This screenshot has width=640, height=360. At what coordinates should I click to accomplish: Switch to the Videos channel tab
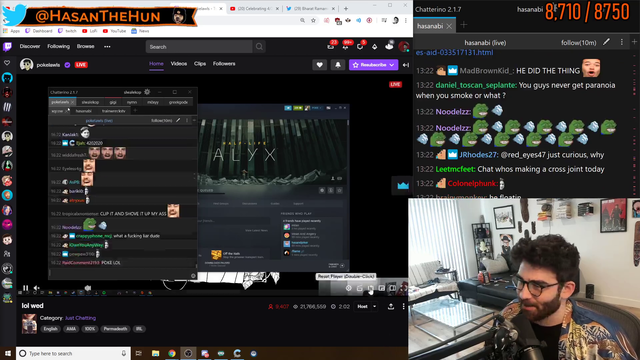tap(179, 64)
